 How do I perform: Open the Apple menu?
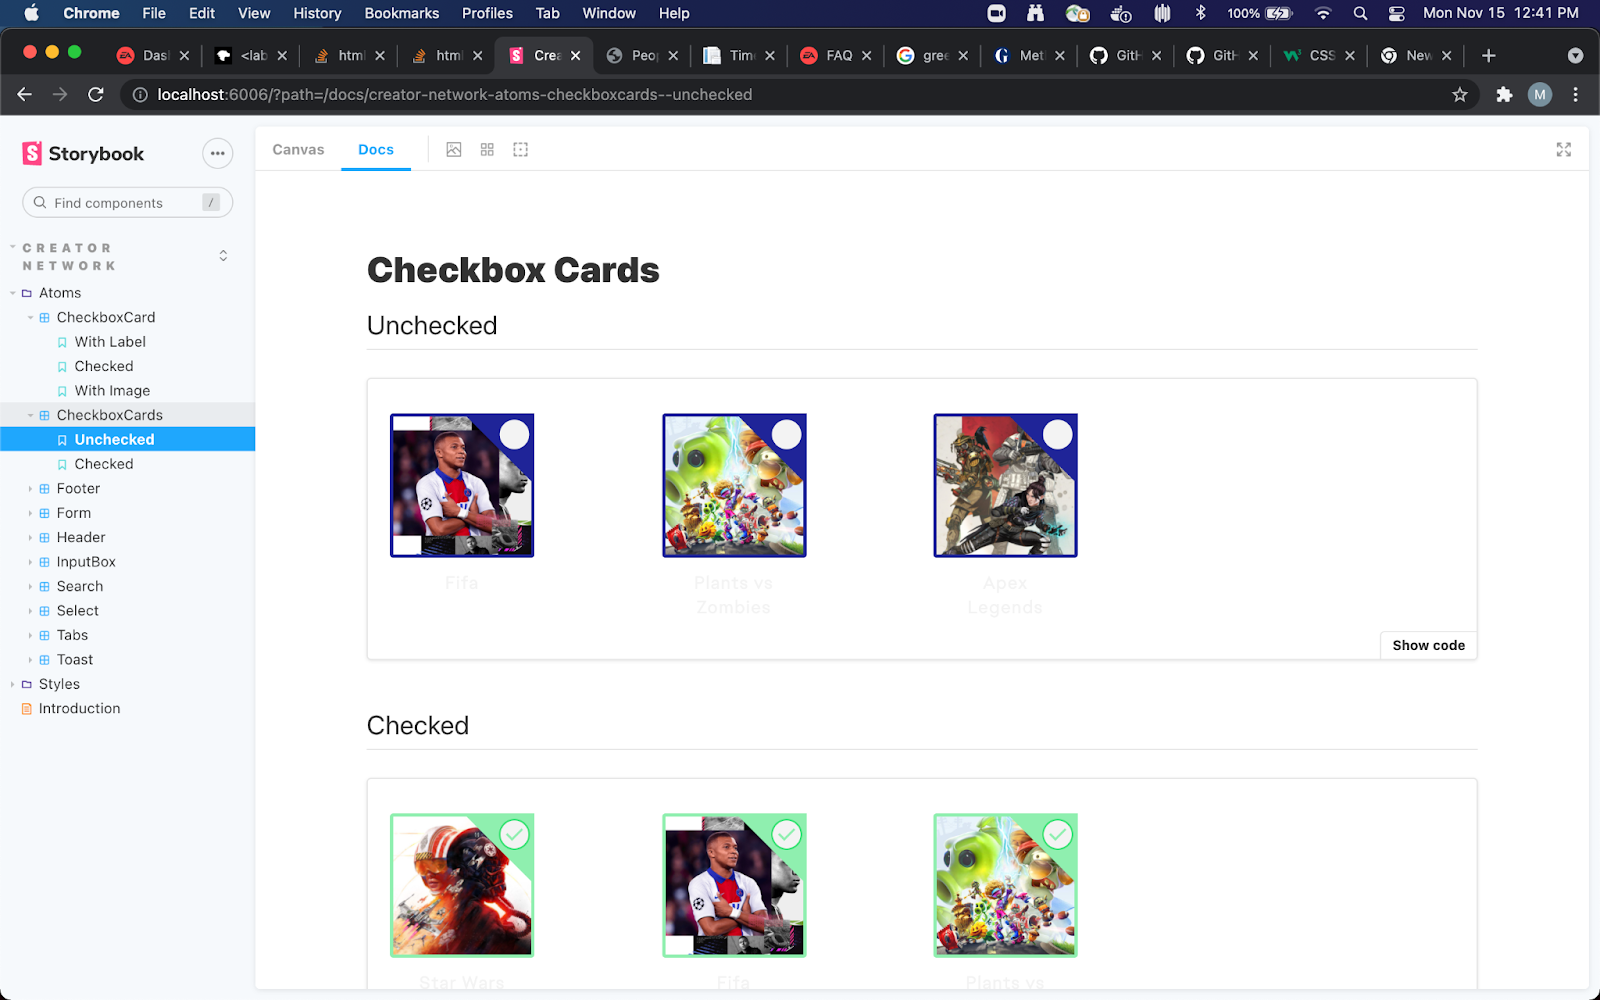[x=31, y=13]
